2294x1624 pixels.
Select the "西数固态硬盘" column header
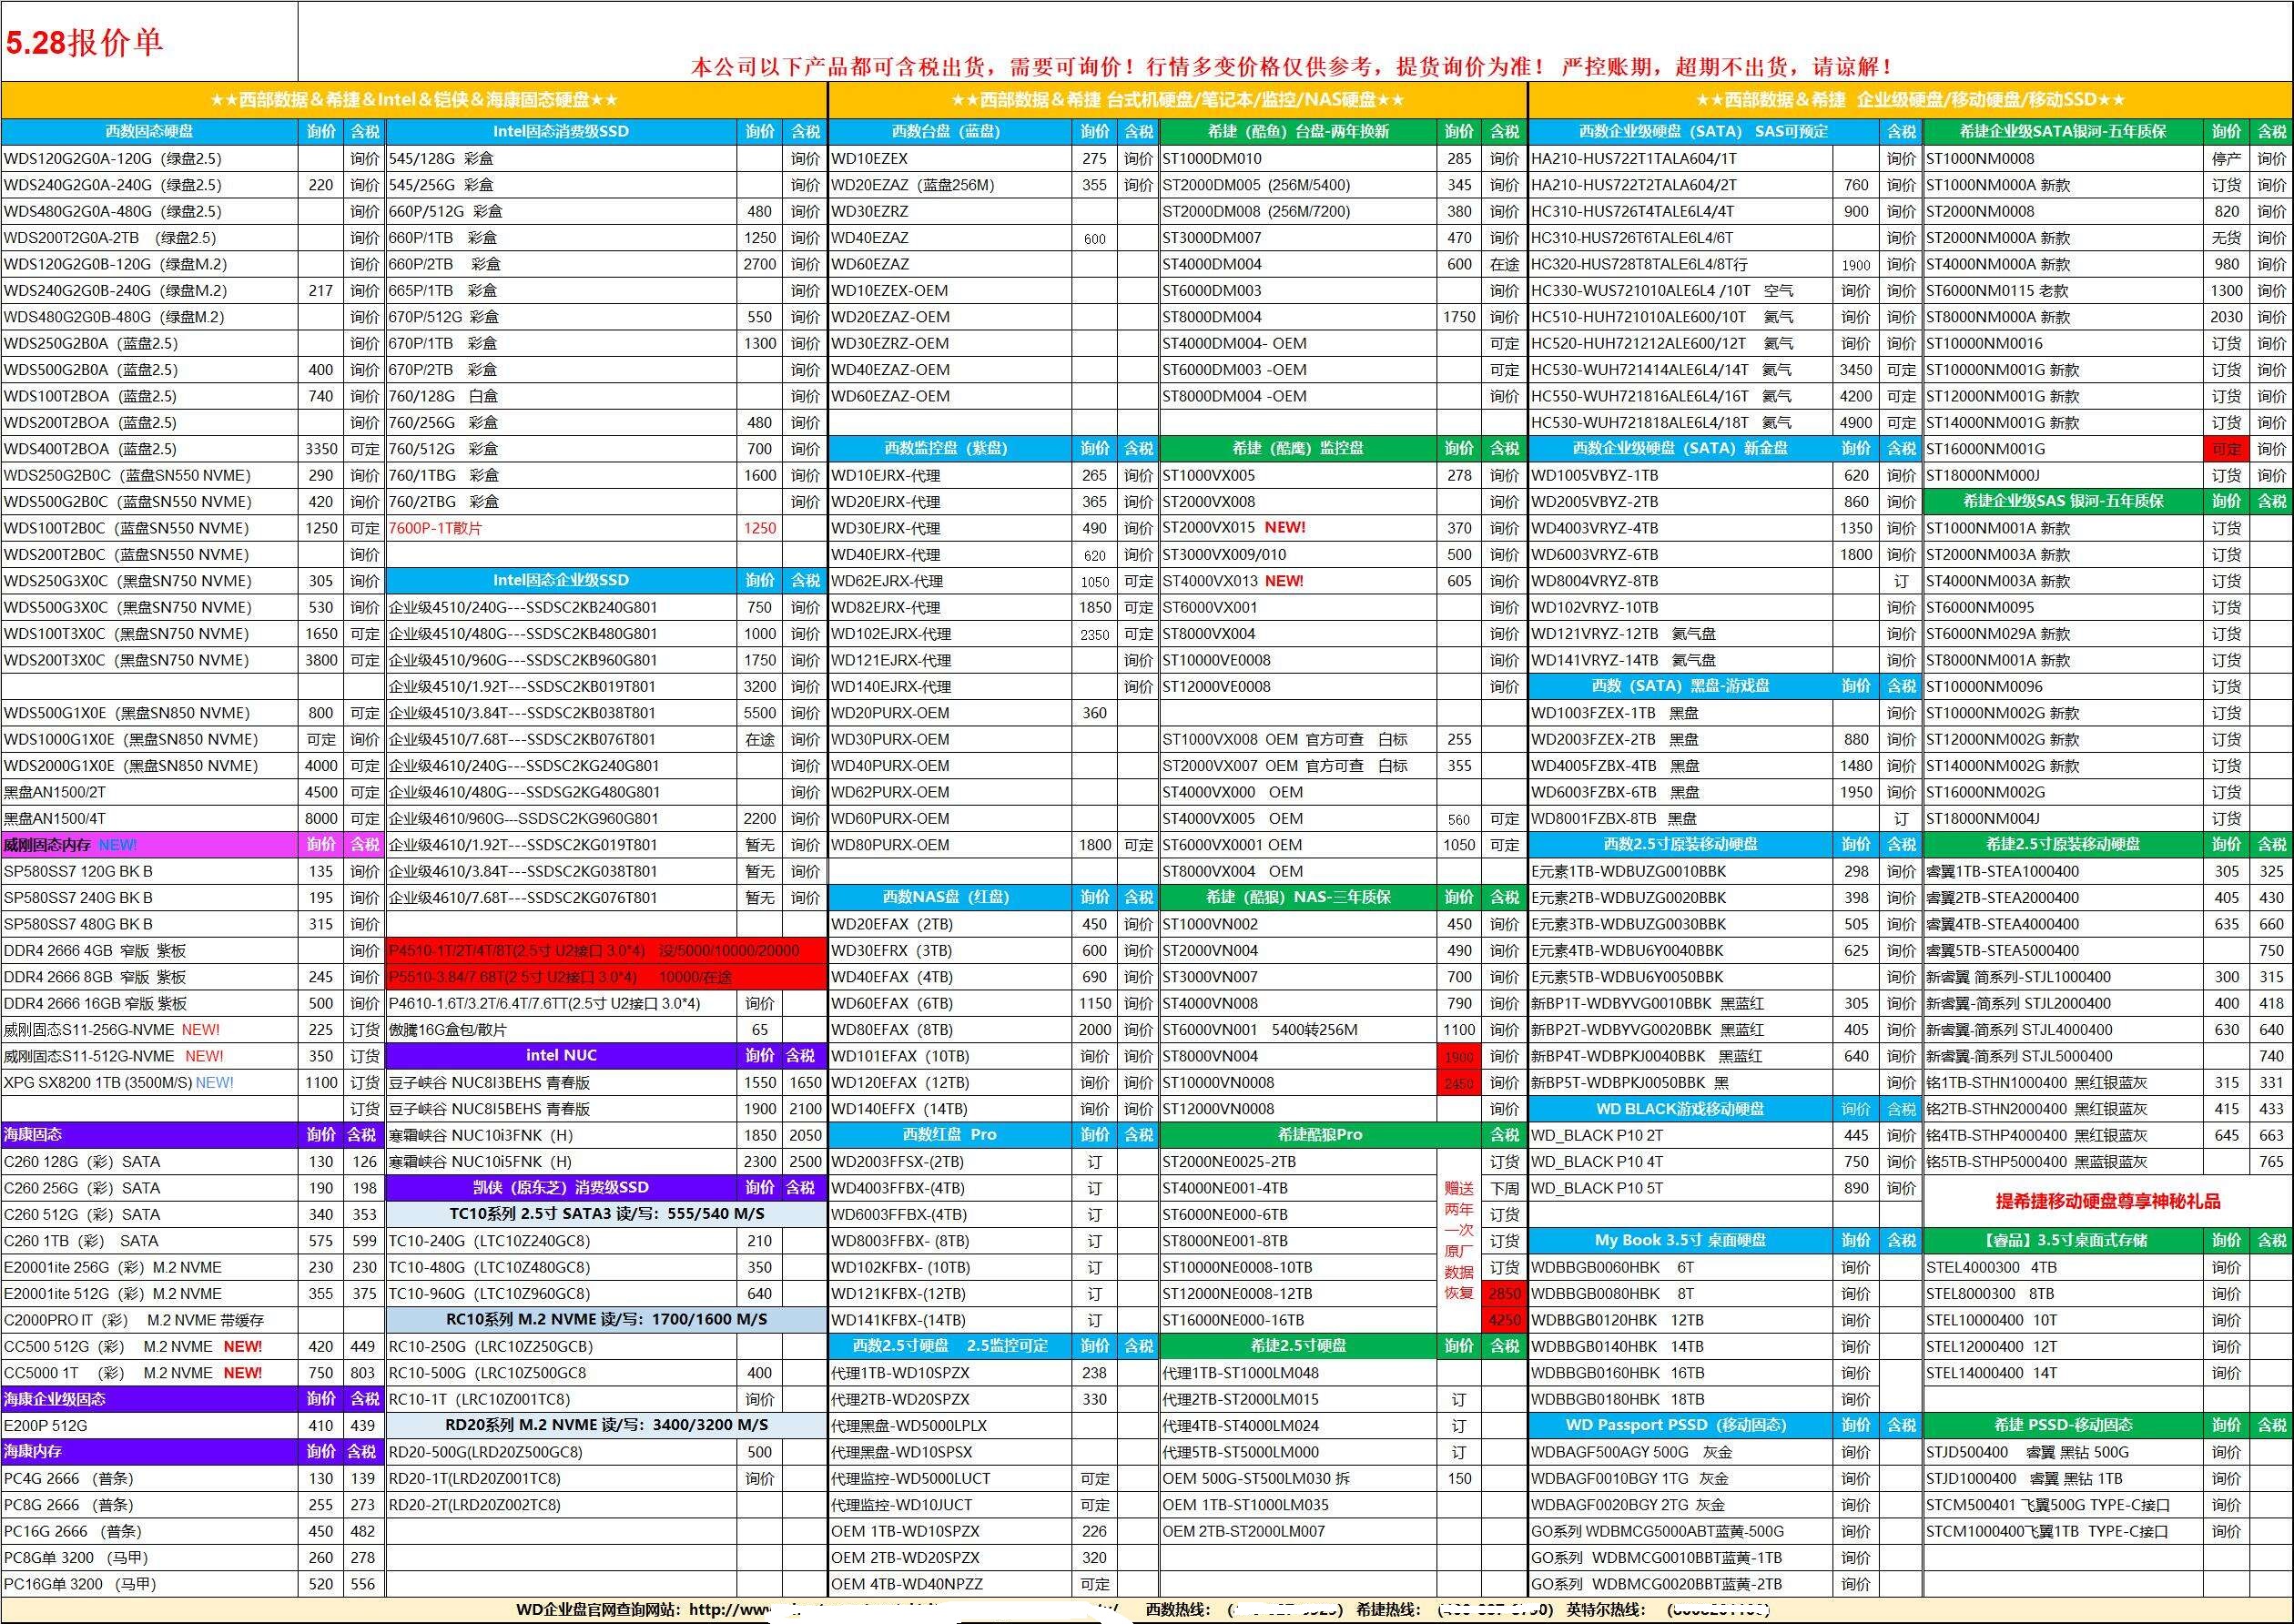point(150,132)
